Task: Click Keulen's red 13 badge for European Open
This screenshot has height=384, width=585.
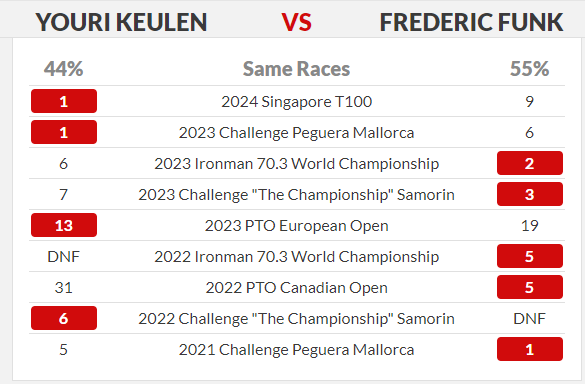Action: (64, 225)
